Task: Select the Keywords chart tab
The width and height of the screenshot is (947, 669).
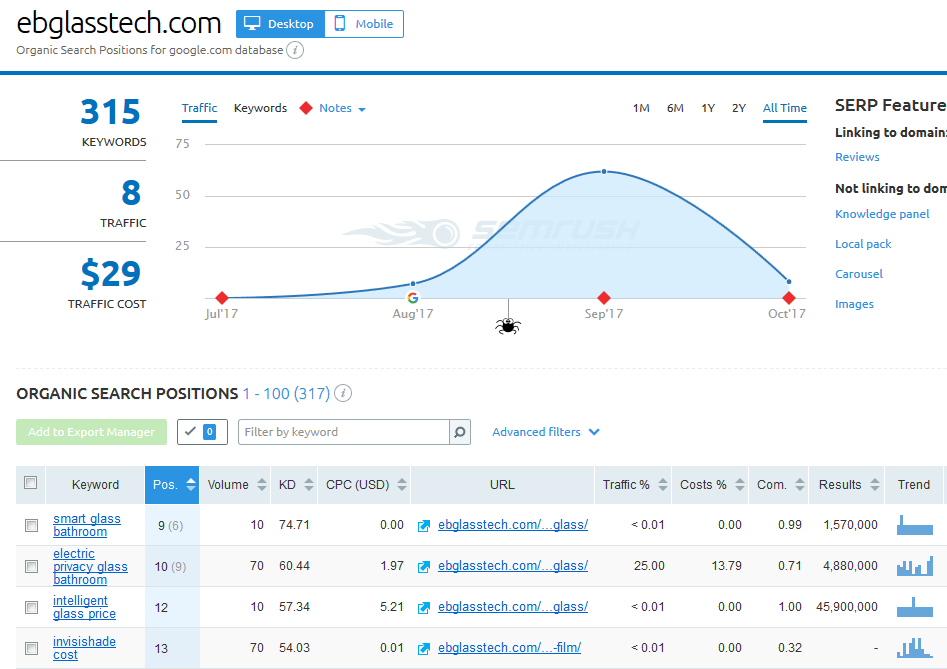Action: [260, 108]
